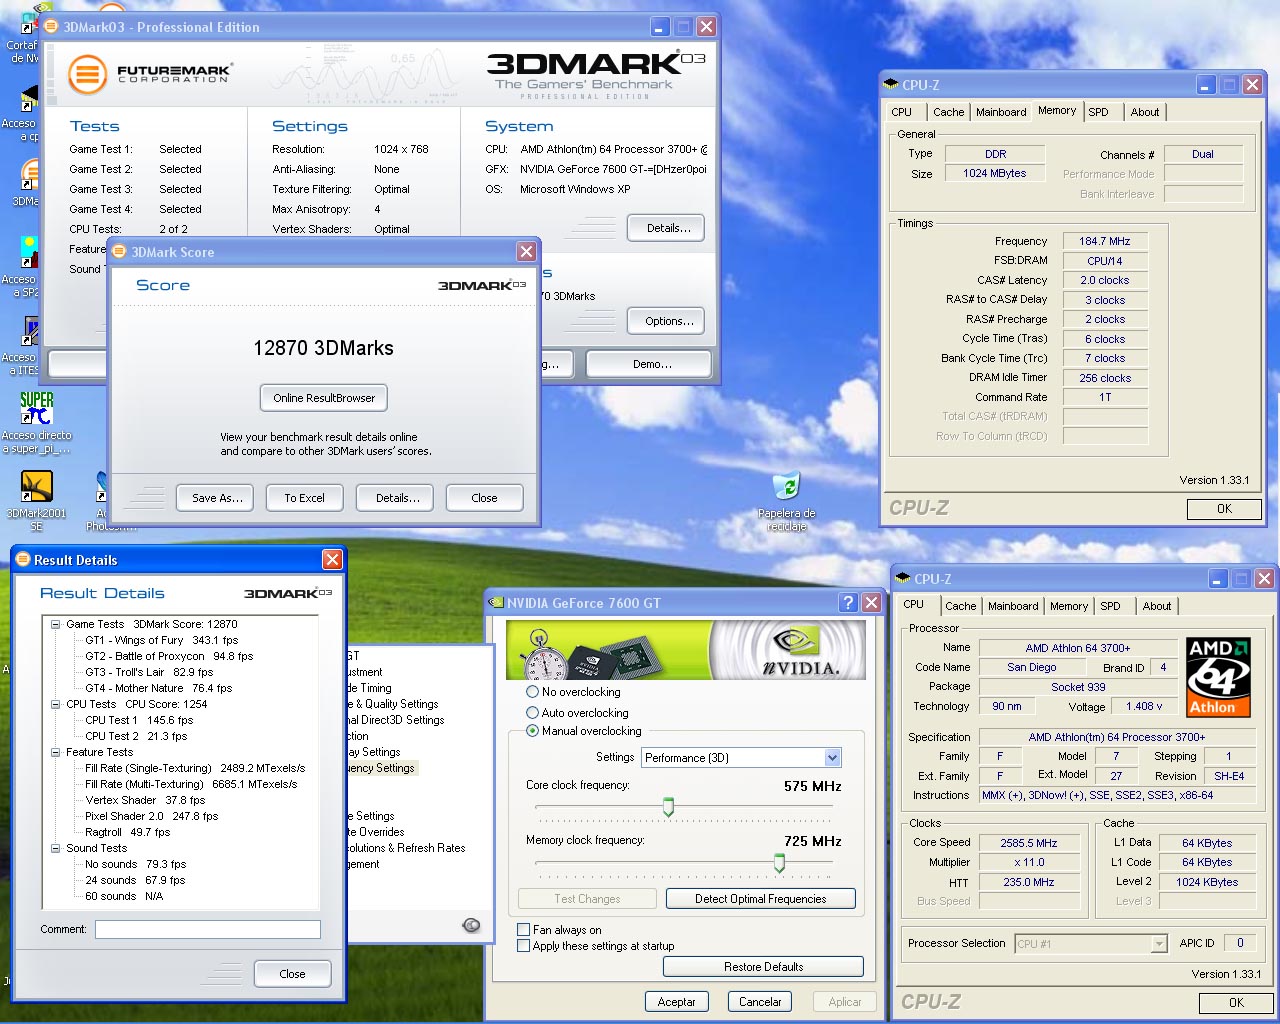Click the 3DMark Score title bar icon

click(120, 252)
